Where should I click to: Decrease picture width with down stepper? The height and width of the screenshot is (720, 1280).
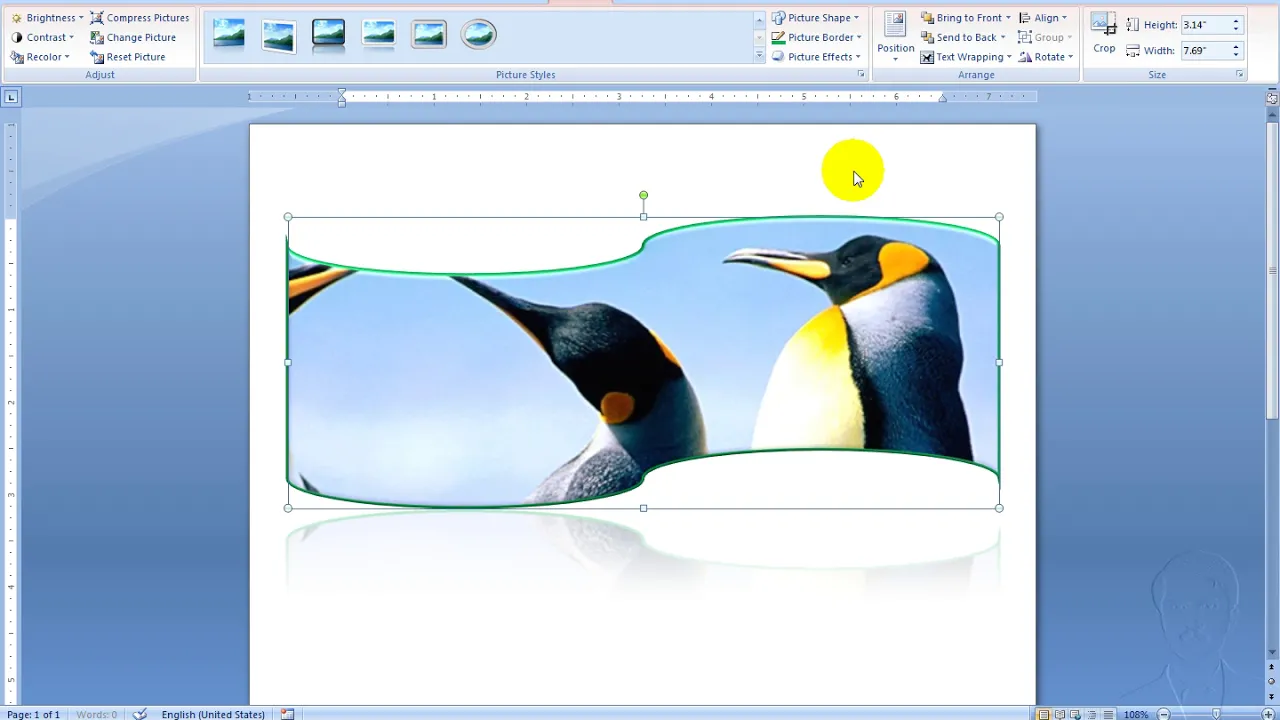1236,54
